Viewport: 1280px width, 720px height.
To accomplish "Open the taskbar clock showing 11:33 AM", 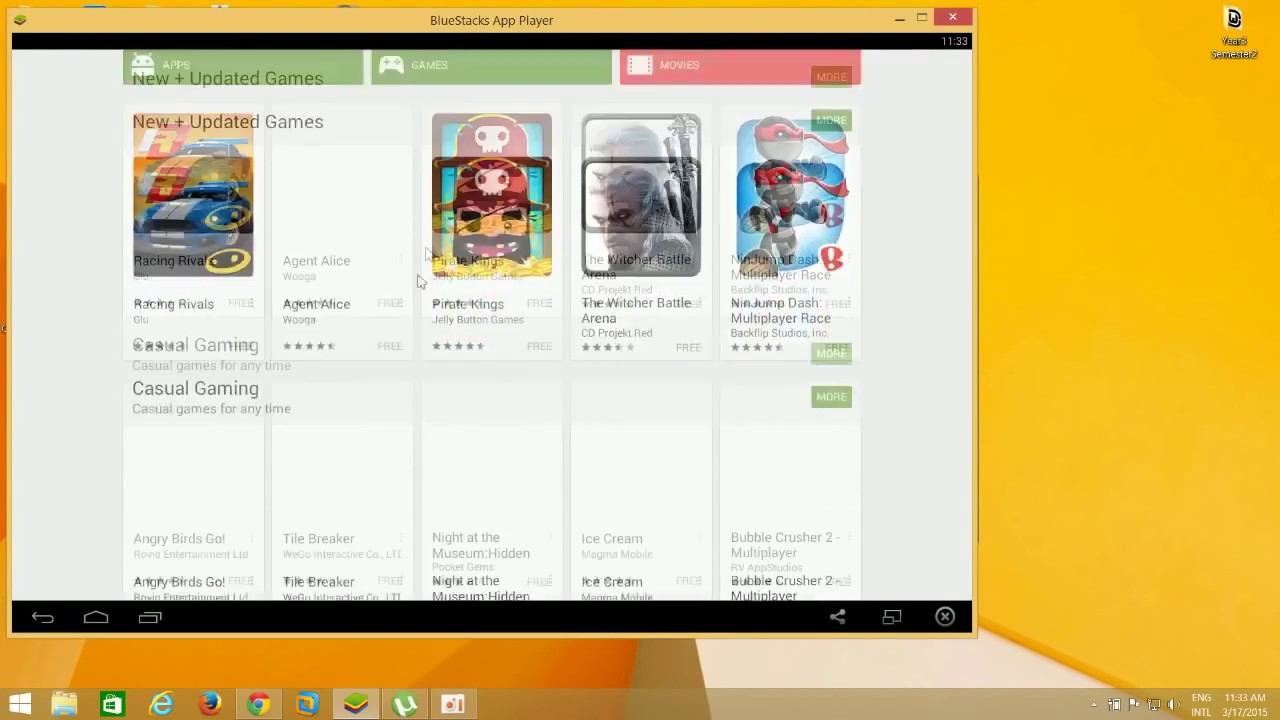I will point(1245,705).
